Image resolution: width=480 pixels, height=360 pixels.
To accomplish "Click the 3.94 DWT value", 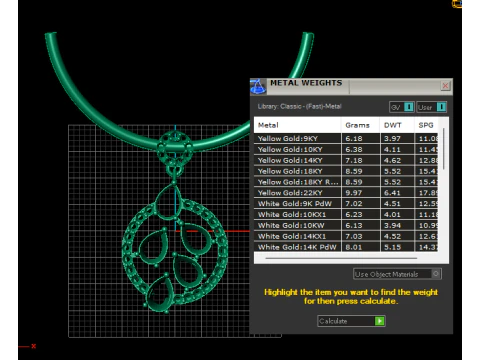I will [392, 225].
